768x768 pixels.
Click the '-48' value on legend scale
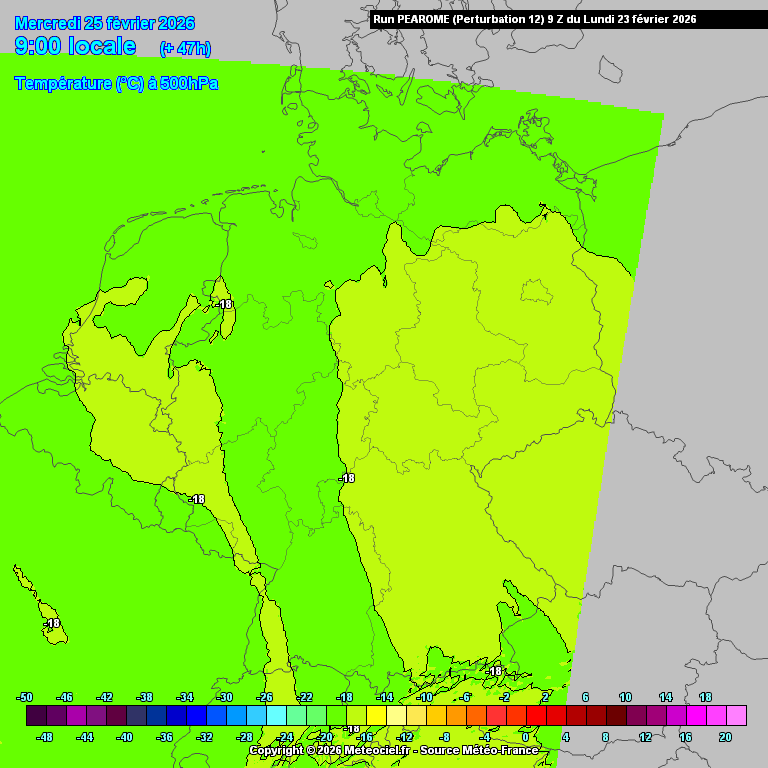pos(46,737)
